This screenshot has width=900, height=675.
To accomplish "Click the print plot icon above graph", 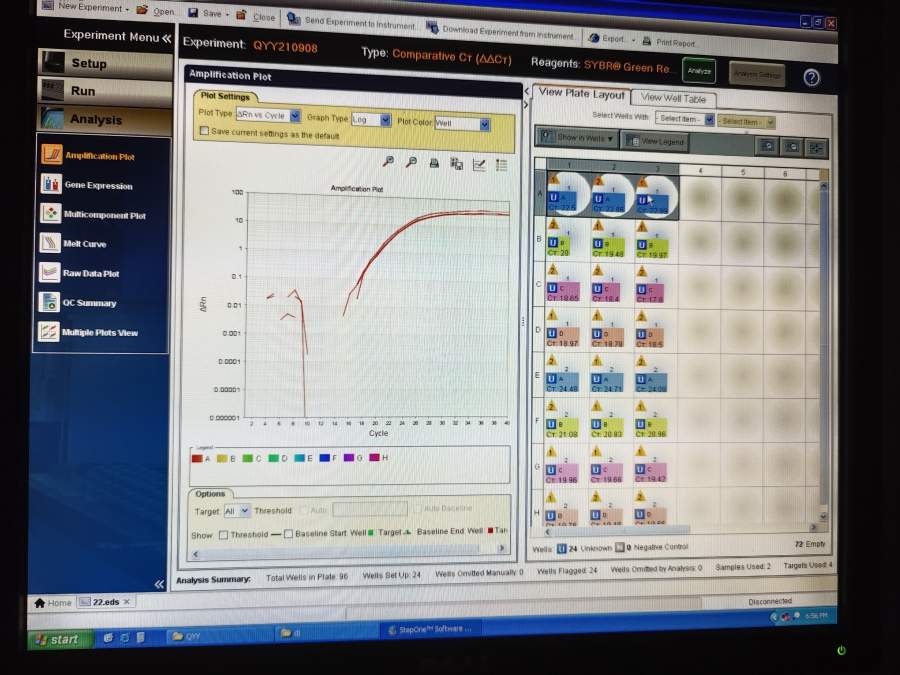I will 434,163.
